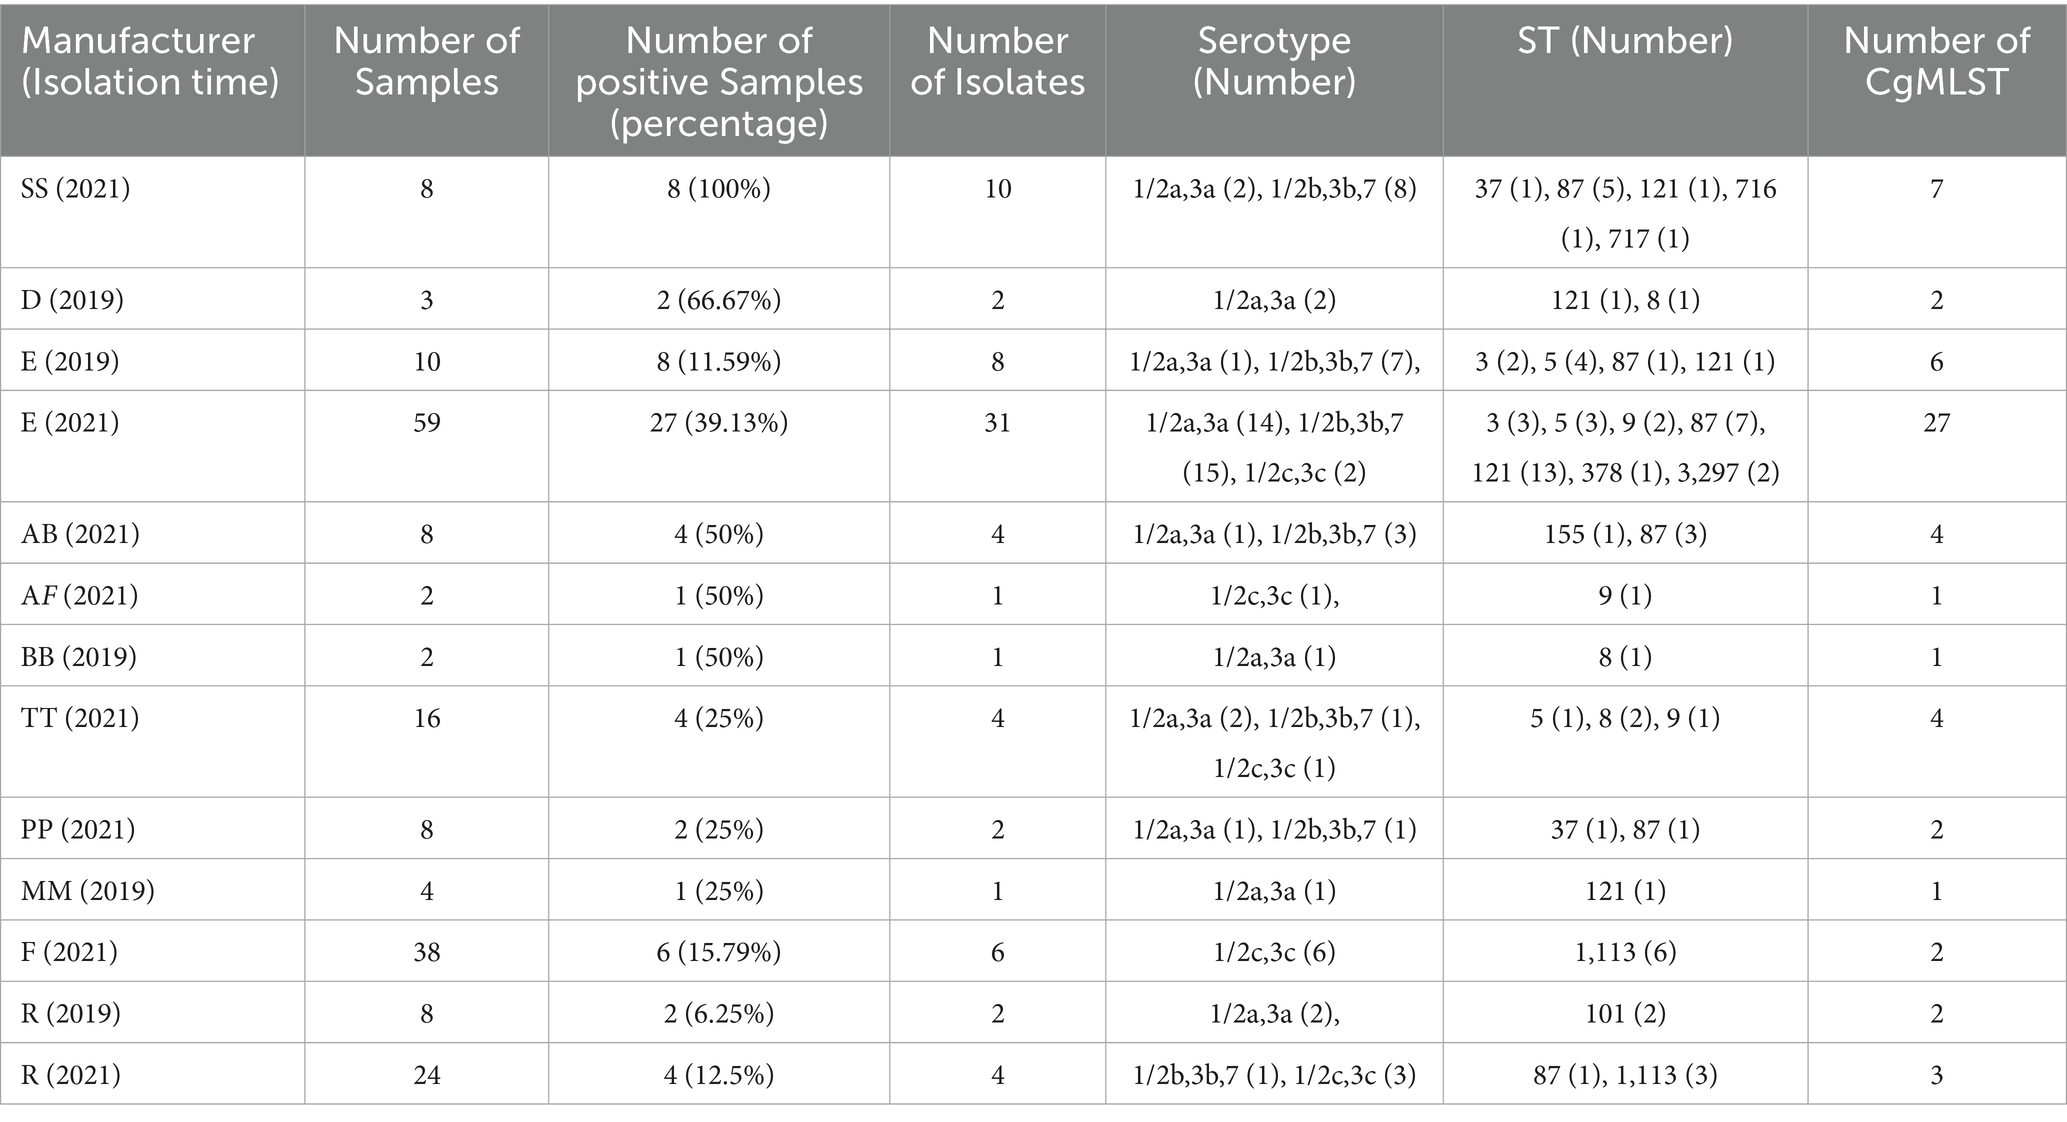
Task: Select the "6 (15.79%)" positive samples cell
Action: click(719, 952)
